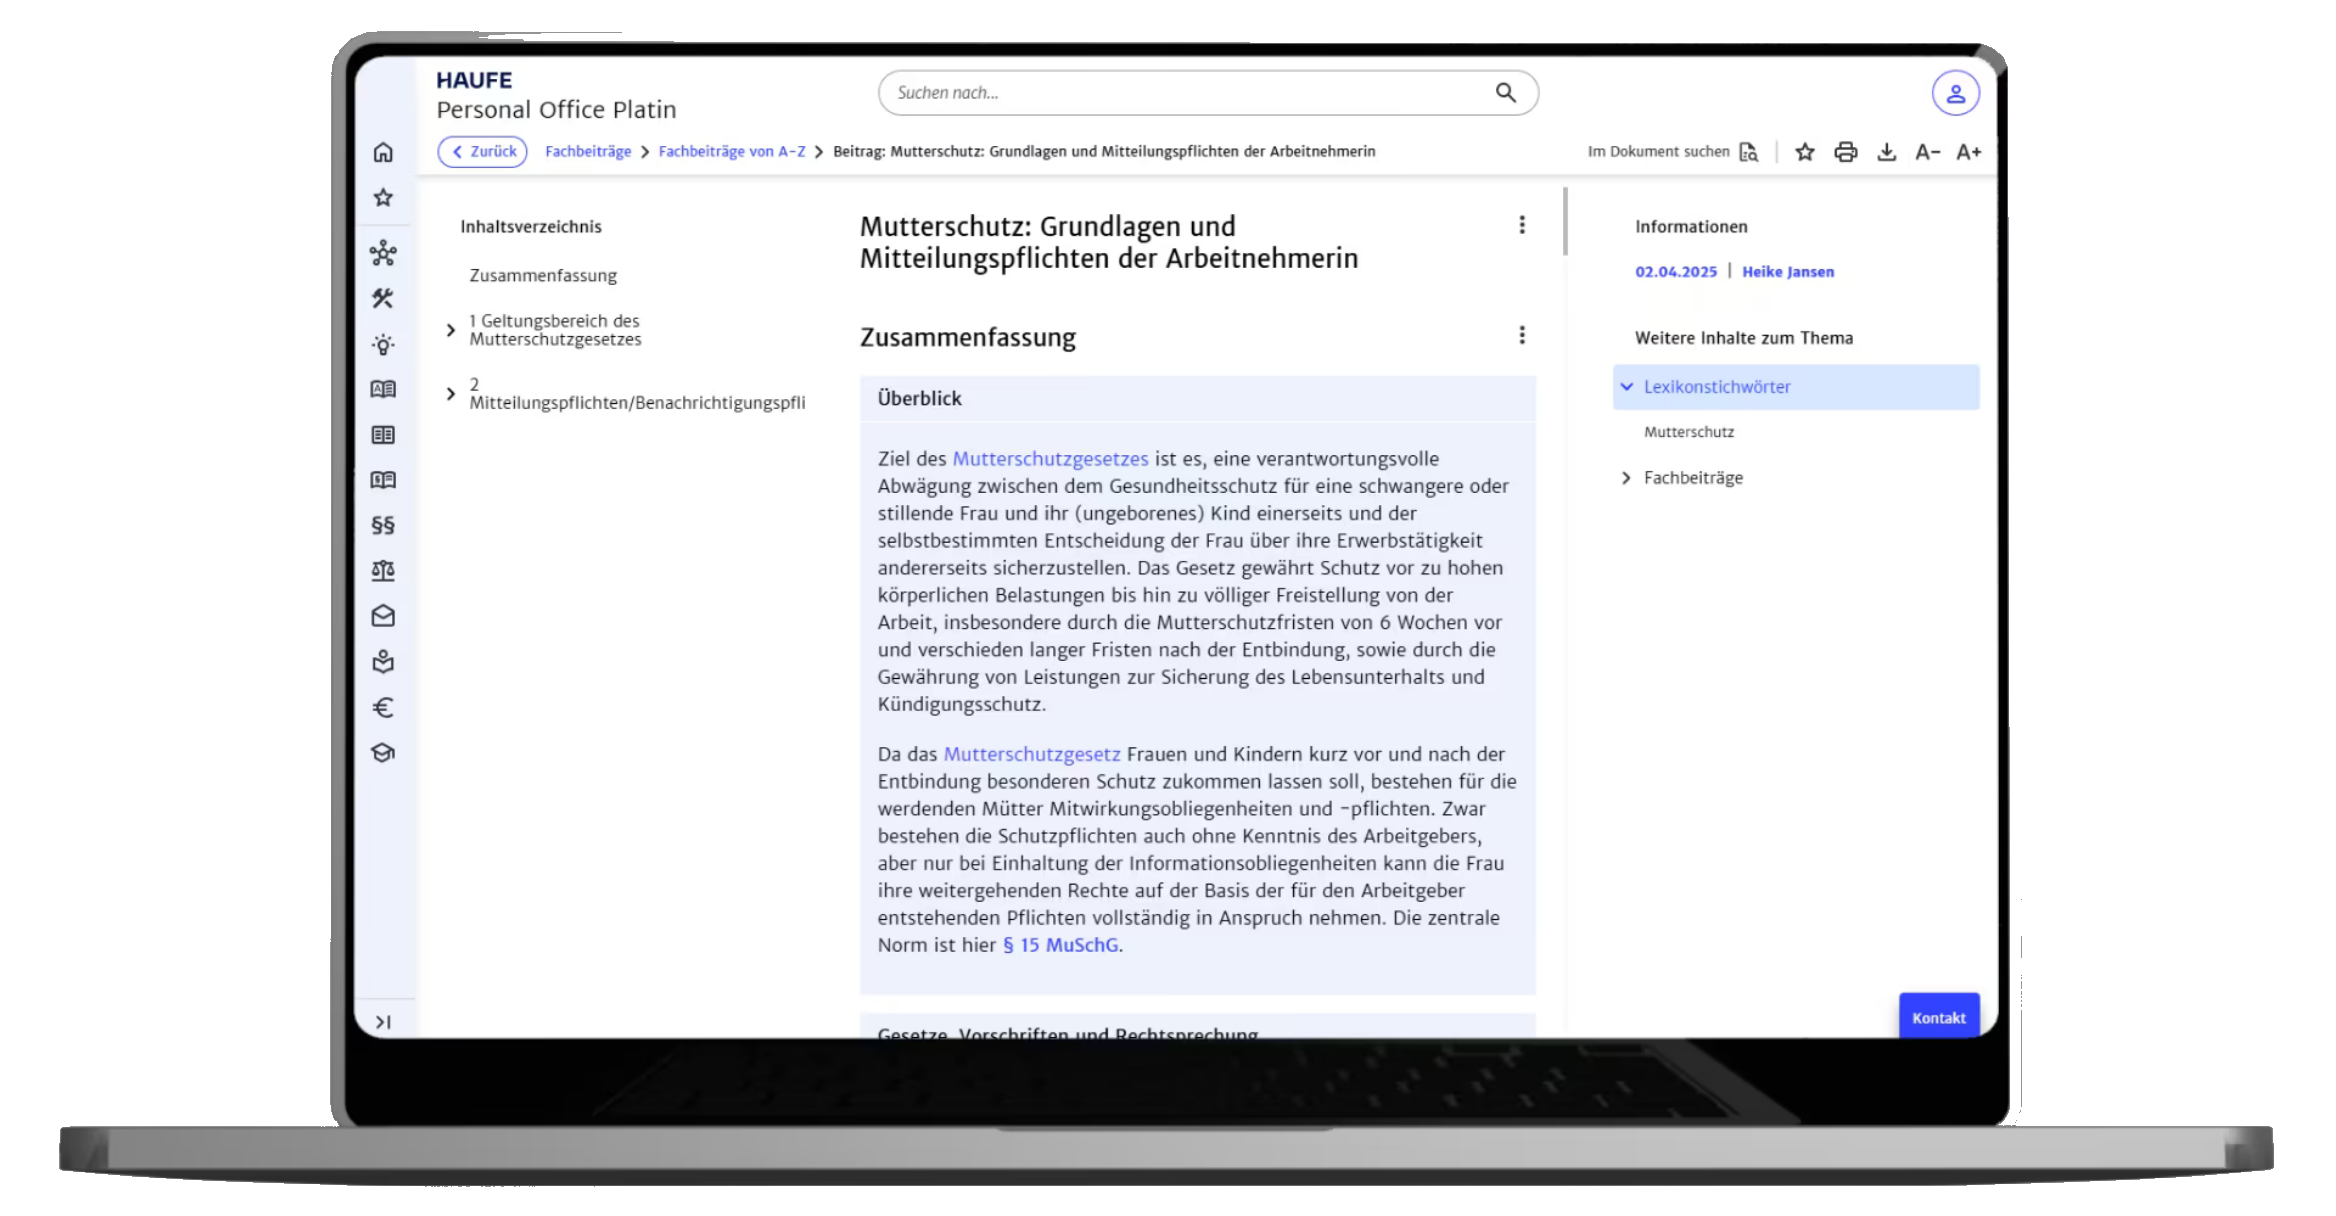Open favorites star in left sidebar
Image resolution: width=2336 pixels, height=1216 pixels.
click(383, 198)
